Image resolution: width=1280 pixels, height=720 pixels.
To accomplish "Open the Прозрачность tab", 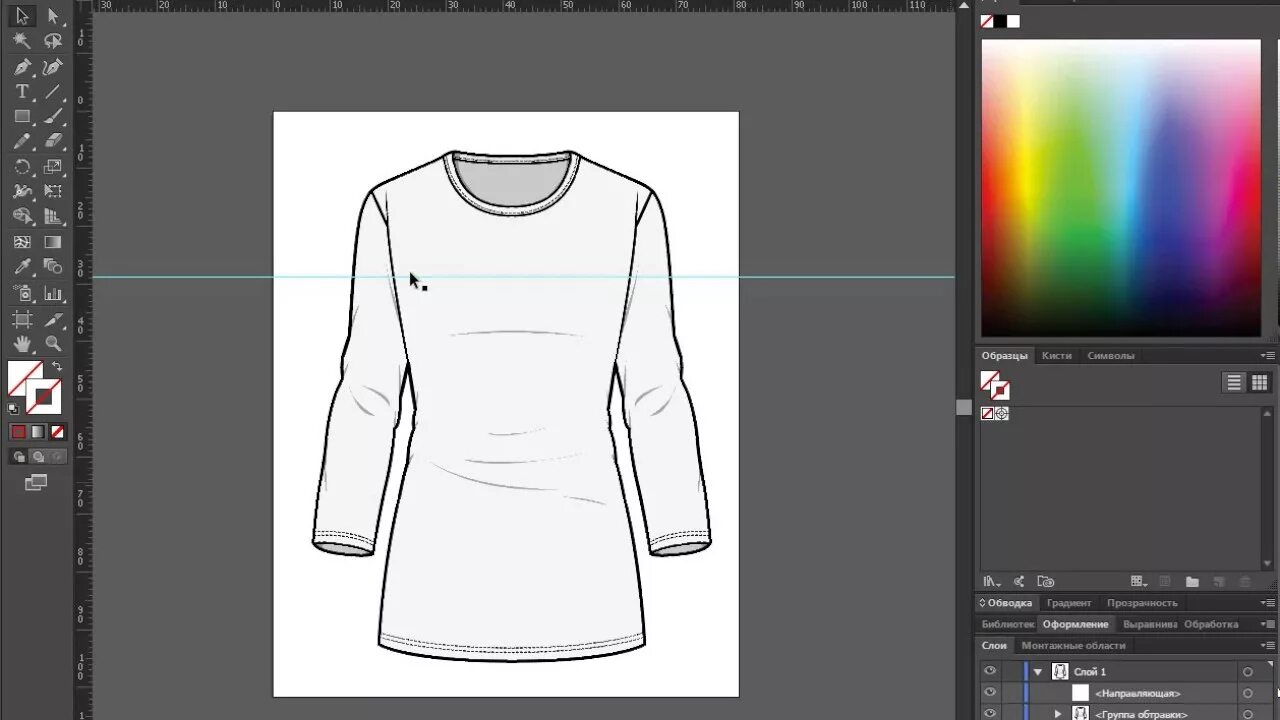I will (1142, 603).
